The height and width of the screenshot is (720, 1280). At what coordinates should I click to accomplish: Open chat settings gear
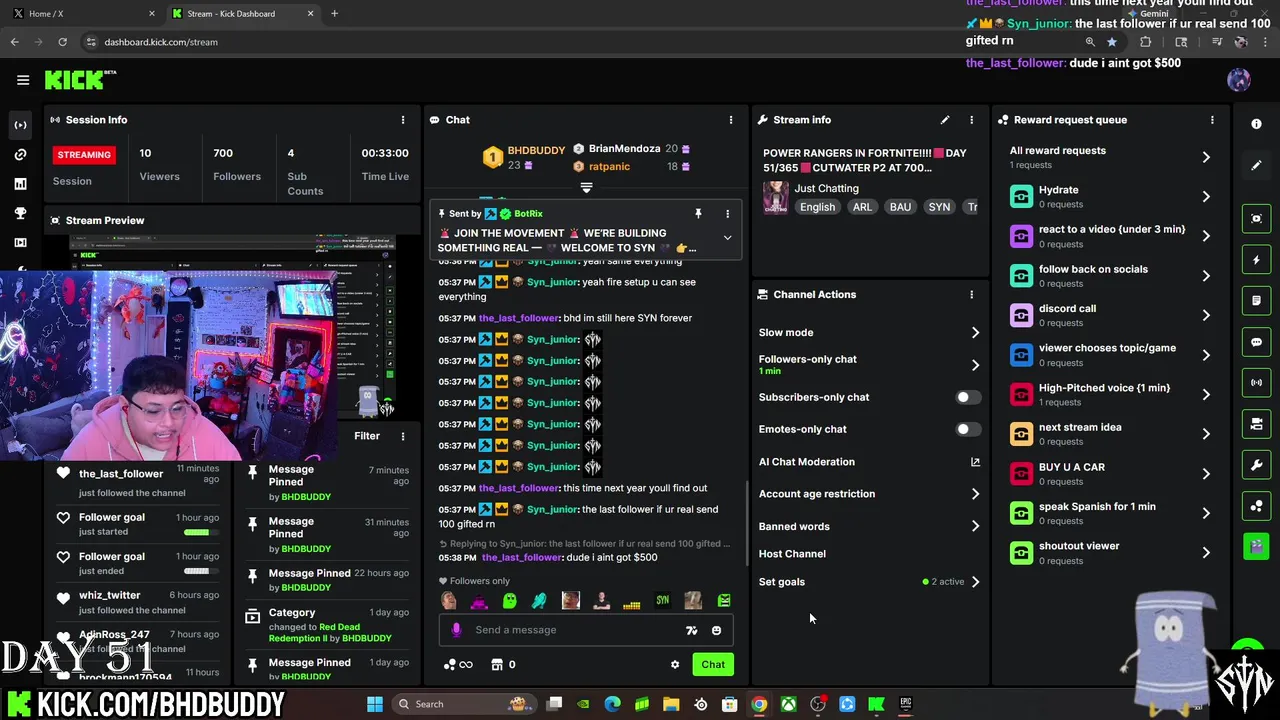675,665
